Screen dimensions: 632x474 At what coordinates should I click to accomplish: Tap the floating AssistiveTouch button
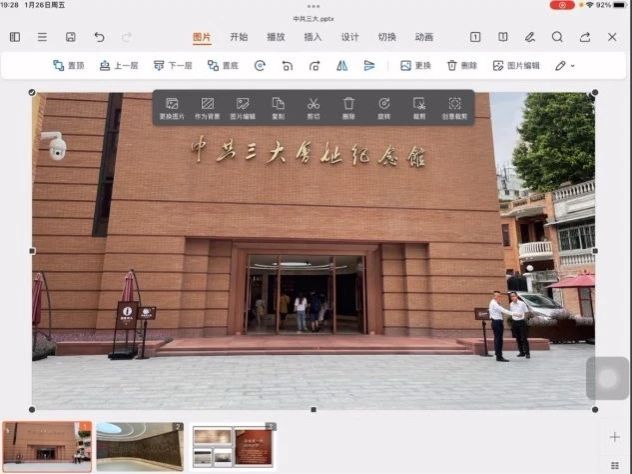coord(608,378)
